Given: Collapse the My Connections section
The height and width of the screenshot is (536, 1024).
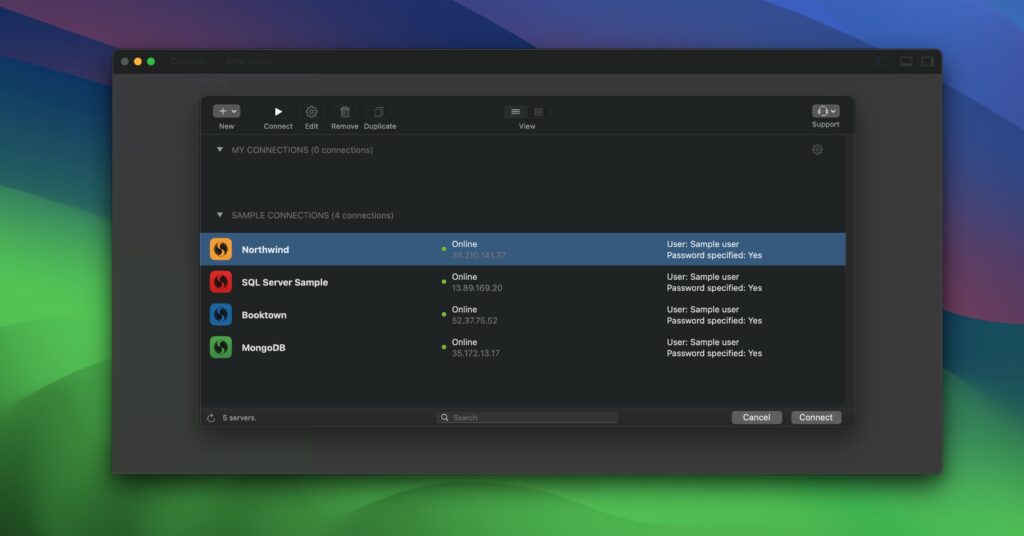Looking at the screenshot, I should coord(219,150).
